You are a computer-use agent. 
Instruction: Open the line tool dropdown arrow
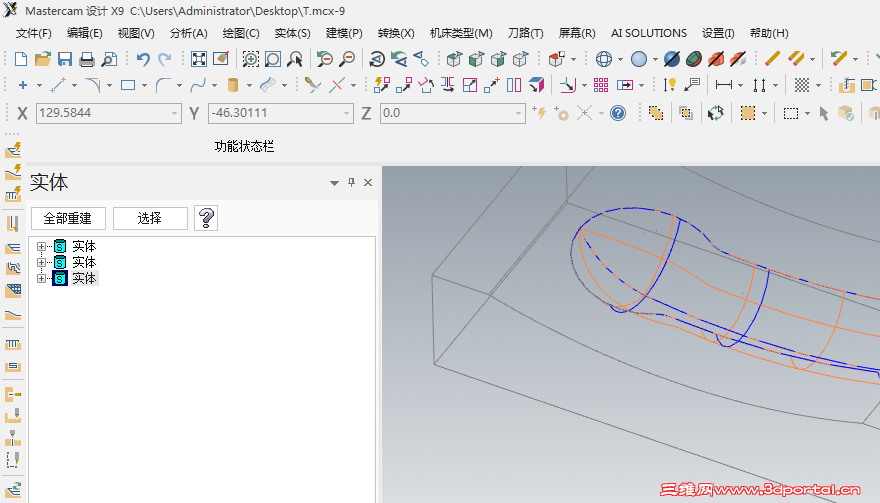(x=74, y=86)
